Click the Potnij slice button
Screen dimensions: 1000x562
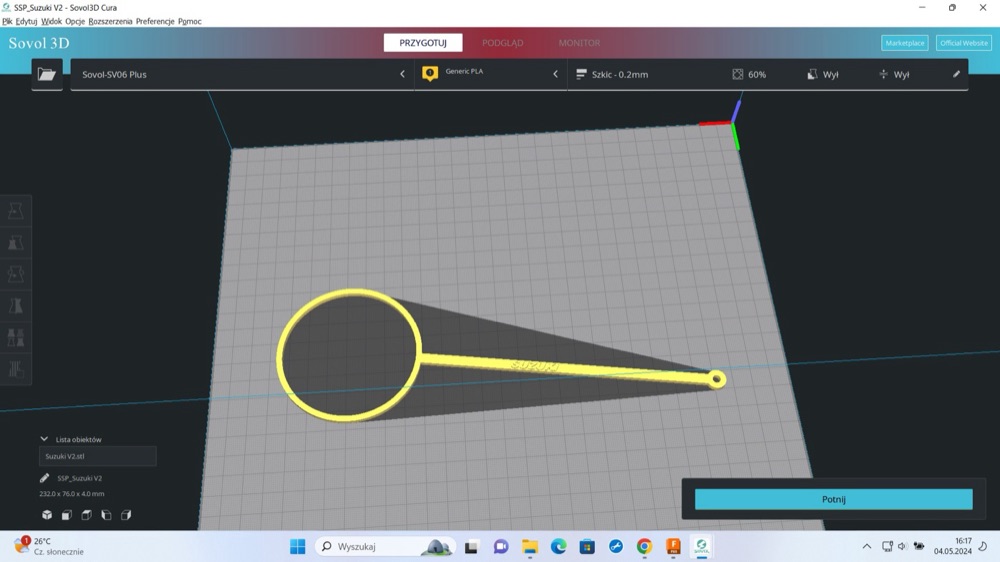(834, 499)
